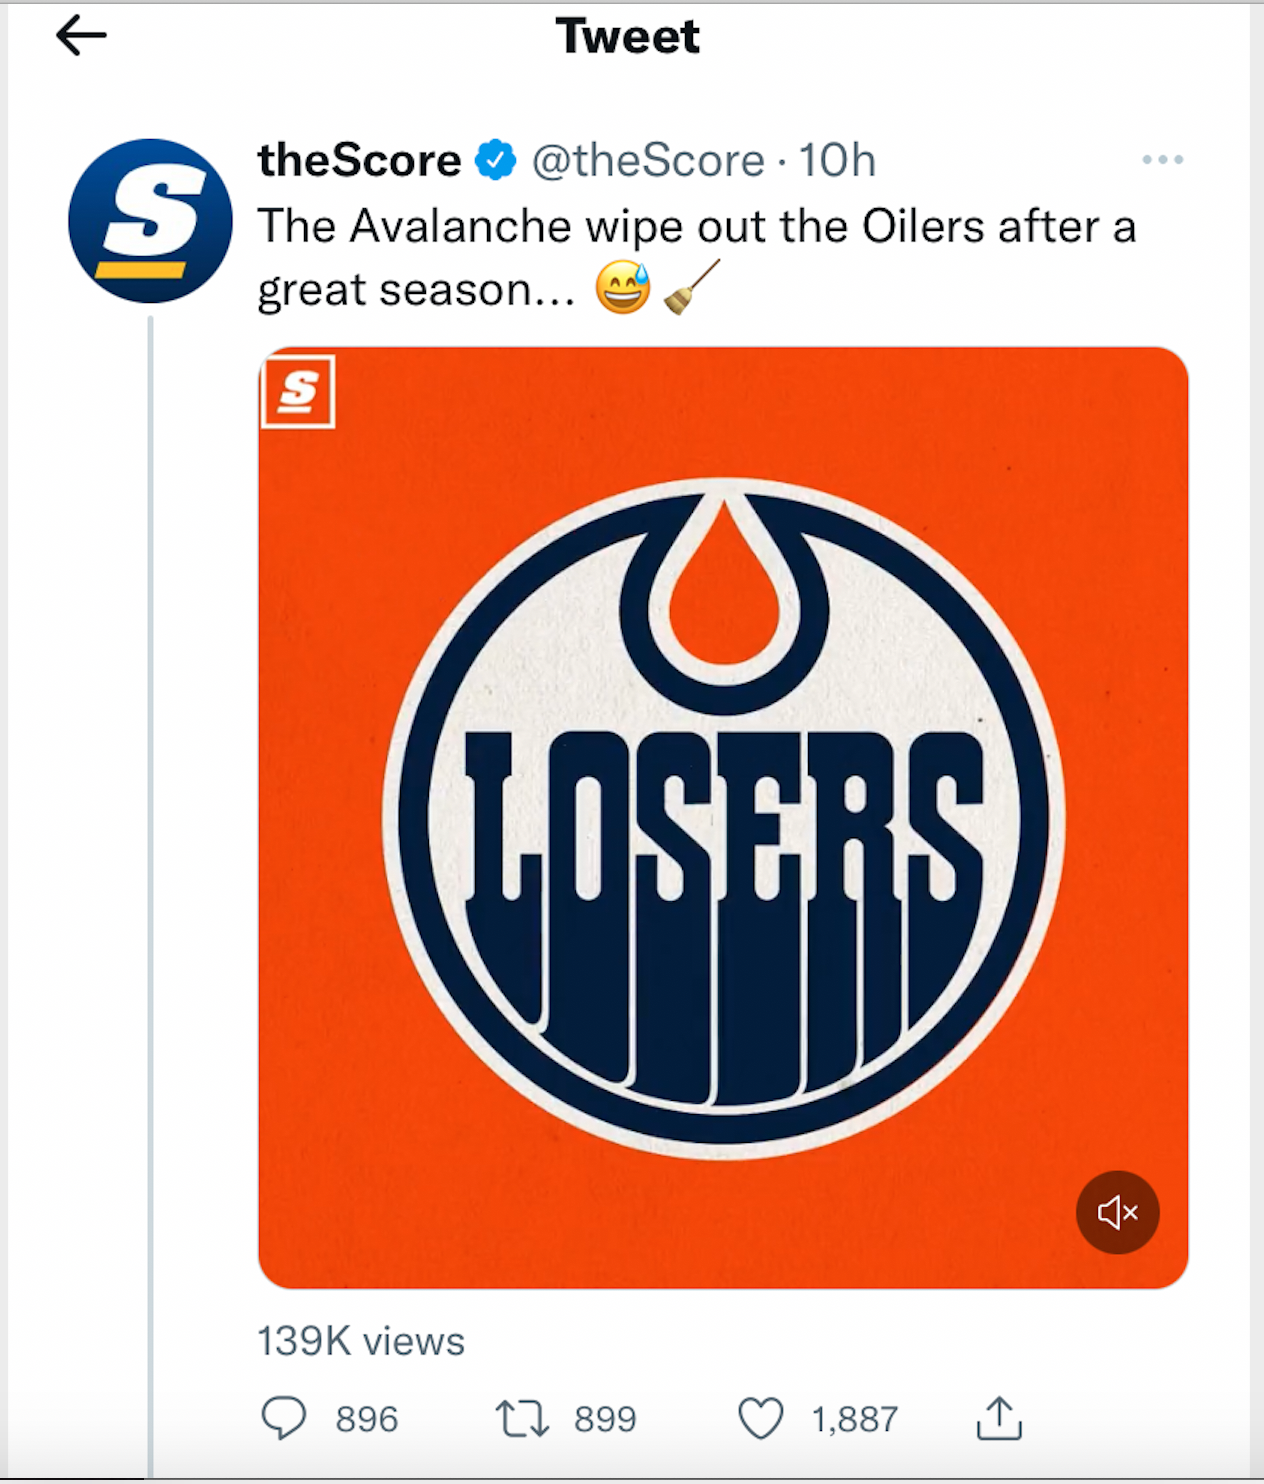Click the 10h timestamp
Screen dimensions: 1264x1484
(837, 160)
